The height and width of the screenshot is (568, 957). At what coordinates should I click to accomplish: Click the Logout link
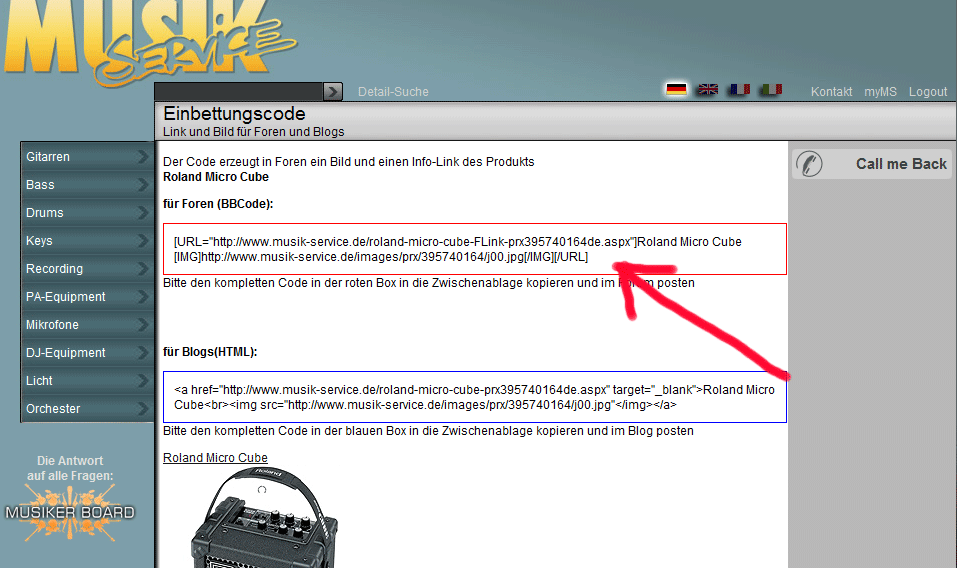pyautogui.click(x=928, y=92)
